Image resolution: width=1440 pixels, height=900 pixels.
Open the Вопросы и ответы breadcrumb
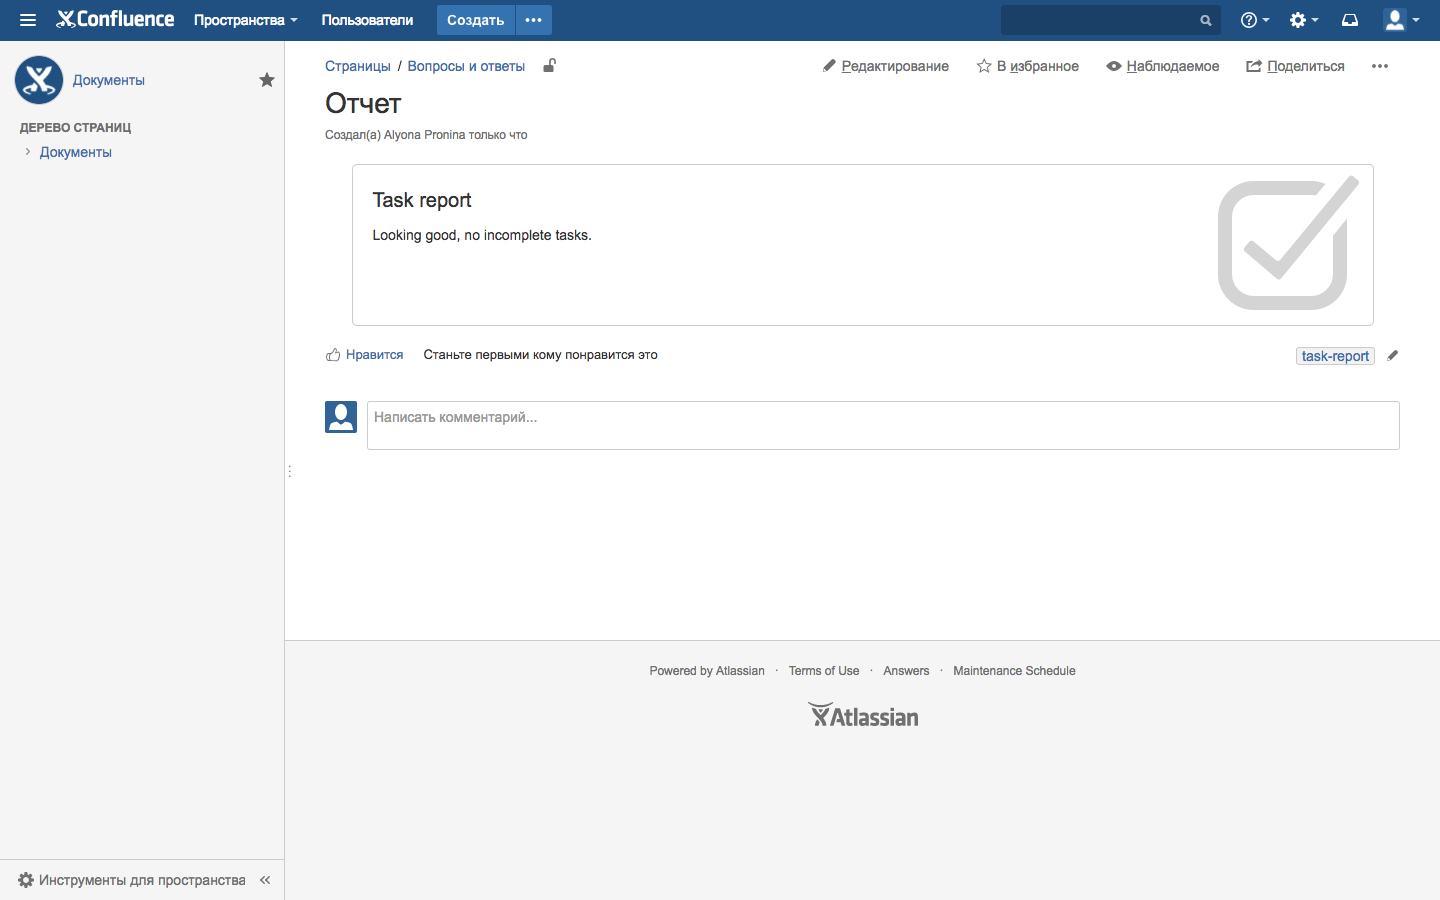tap(466, 66)
